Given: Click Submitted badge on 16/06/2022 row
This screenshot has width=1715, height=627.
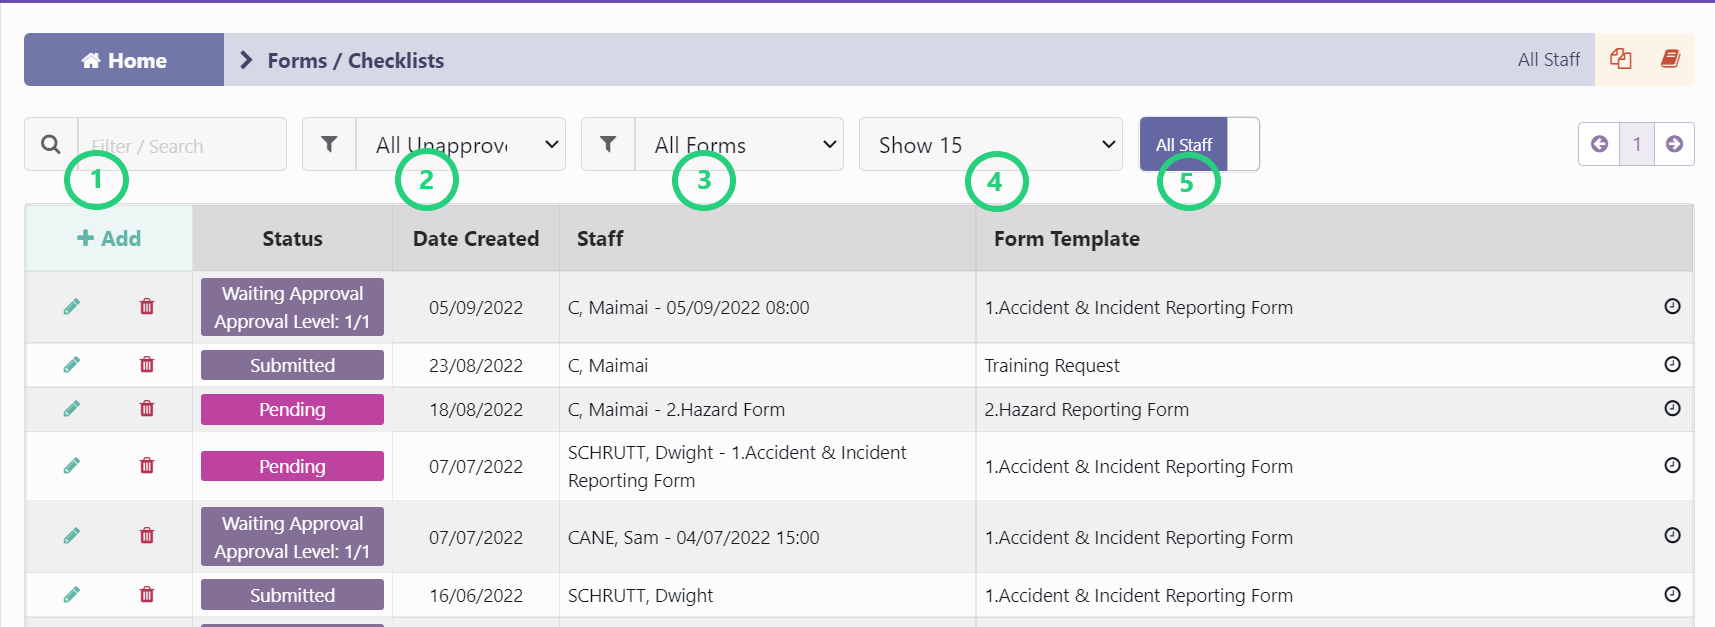Looking at the screenshot, I should [x=292, y=595].
